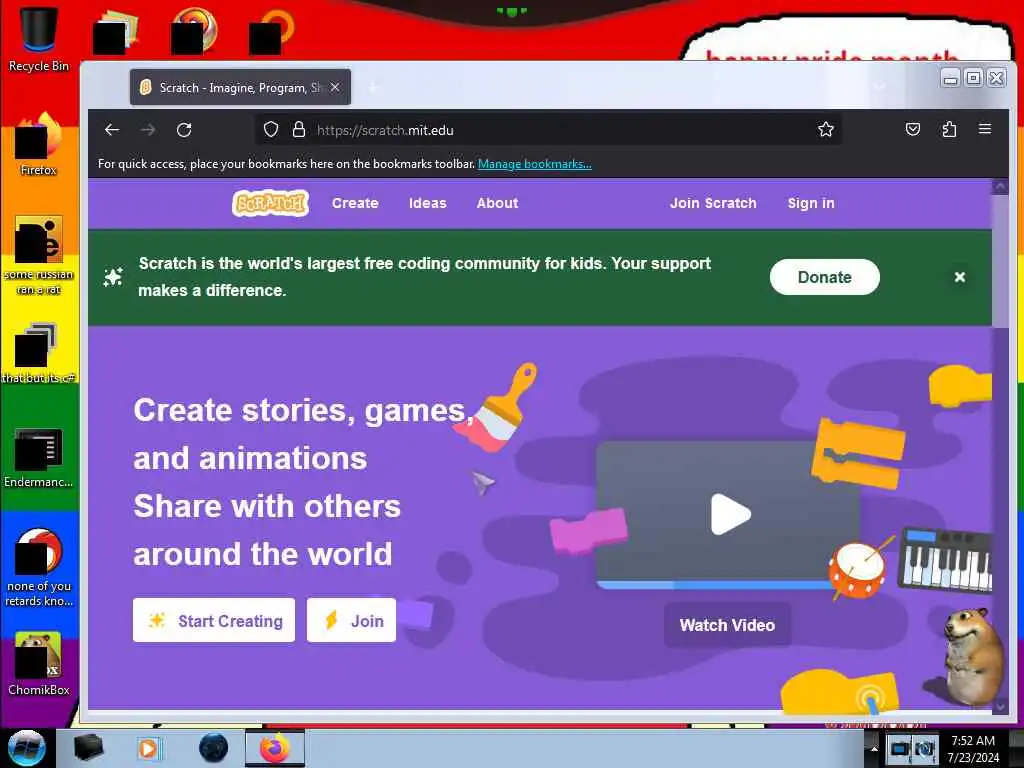Click the Firefox taskbar button
This screenshot has height=768, width=1024.
275,748
